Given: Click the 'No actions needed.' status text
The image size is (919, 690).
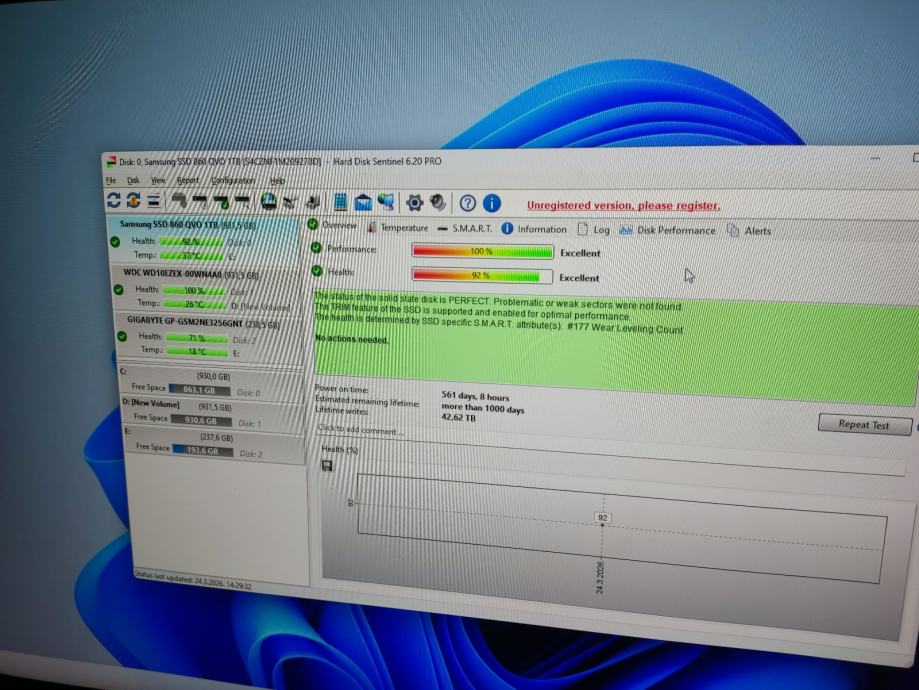Looking at the screenshot, I should click(352, 339).
